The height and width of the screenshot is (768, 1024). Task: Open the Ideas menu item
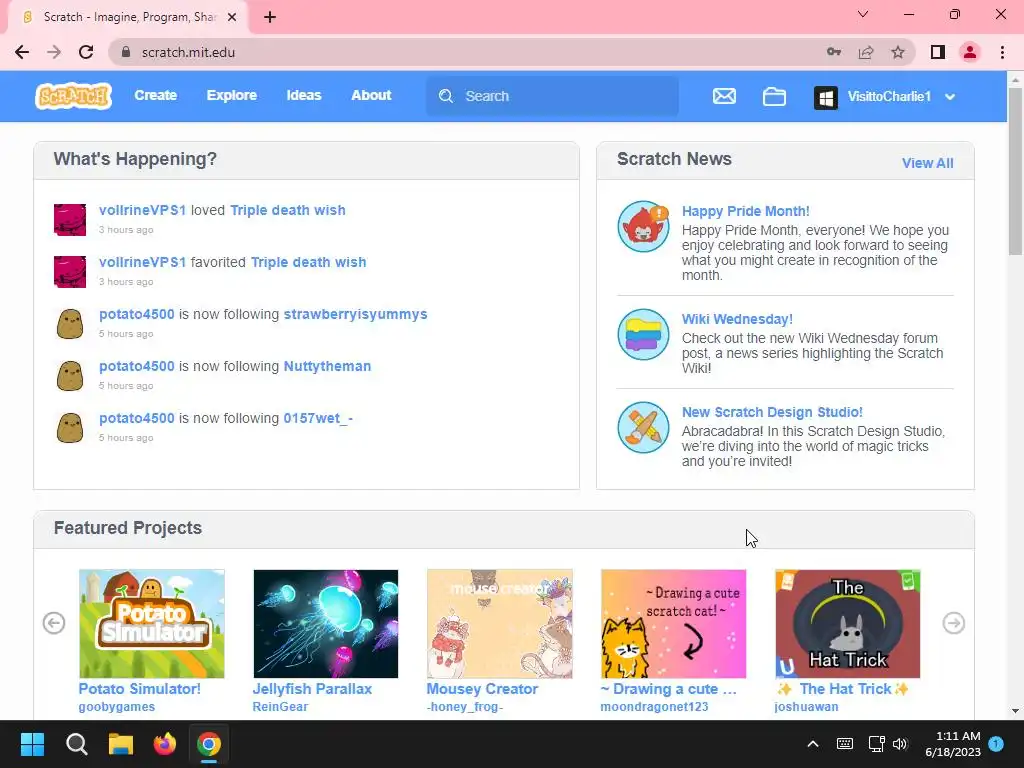304,95
